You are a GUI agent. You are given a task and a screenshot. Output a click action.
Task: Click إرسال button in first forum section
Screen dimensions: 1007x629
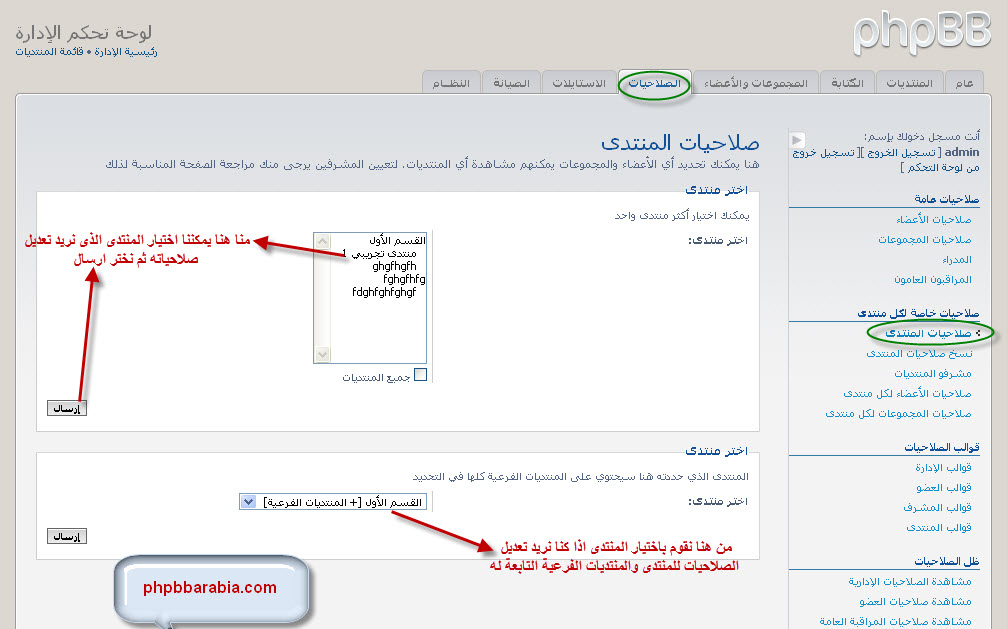click(x=67, y=409)
